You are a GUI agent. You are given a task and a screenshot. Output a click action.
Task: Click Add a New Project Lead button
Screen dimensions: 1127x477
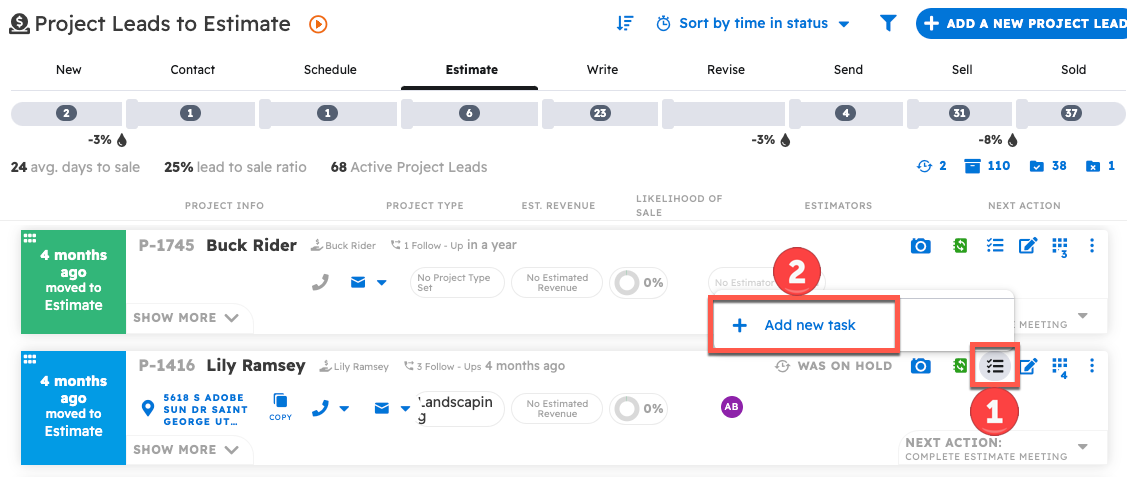click(1022, 23)
